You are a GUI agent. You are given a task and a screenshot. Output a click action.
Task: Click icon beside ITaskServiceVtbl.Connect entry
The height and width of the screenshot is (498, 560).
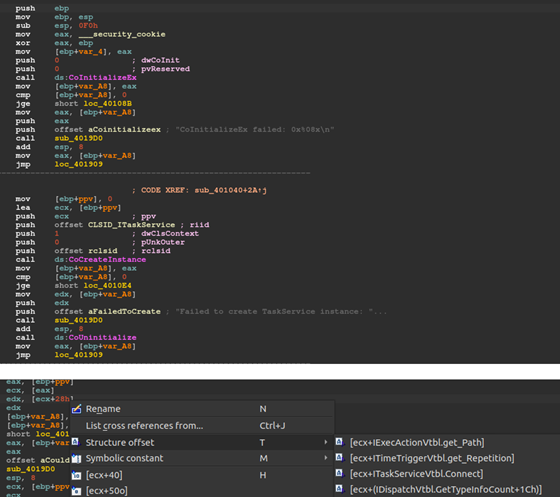tap(339, 473)
